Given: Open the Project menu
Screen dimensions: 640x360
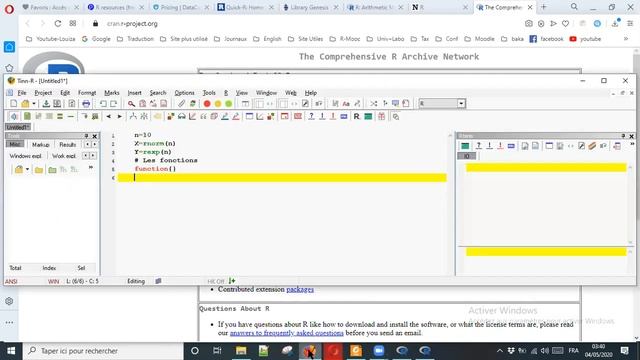Looking at the screenshot, I should (43, 93).
